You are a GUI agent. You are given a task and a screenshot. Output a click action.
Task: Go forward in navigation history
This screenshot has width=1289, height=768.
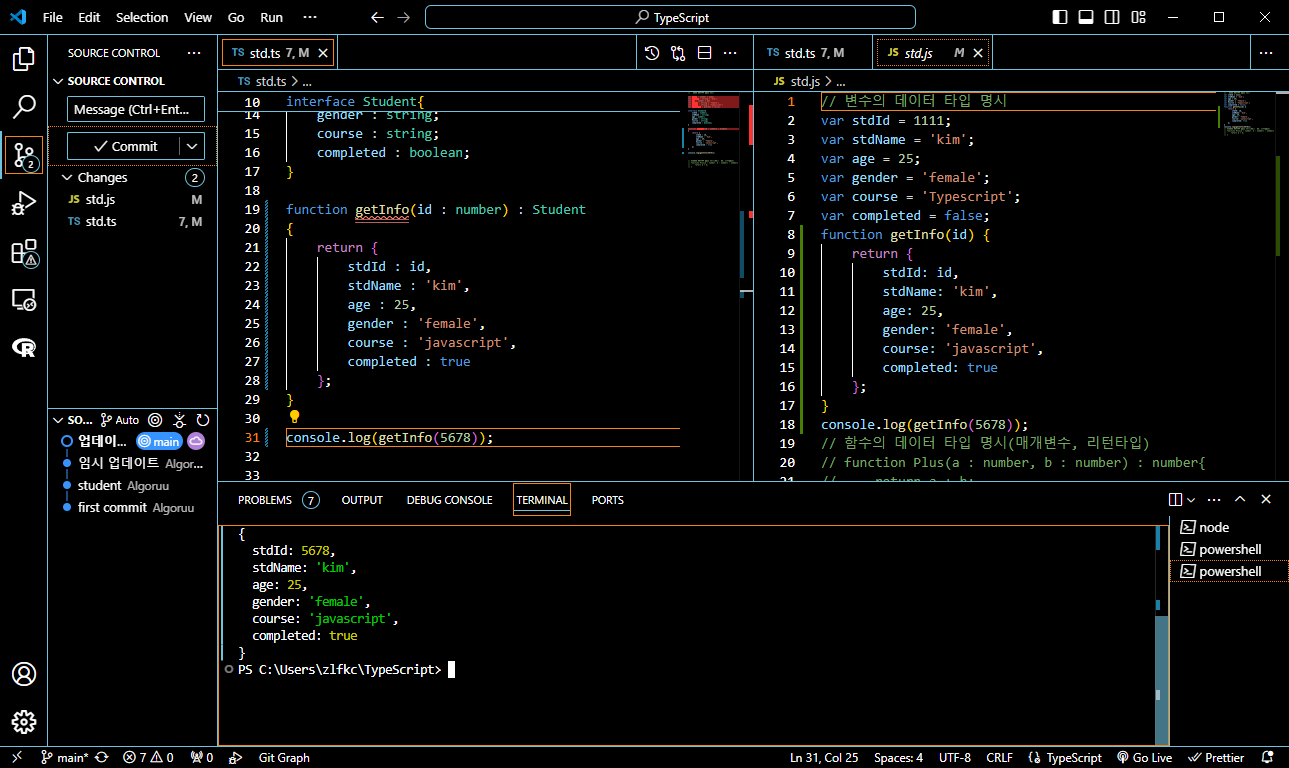(x=403, y=17)
